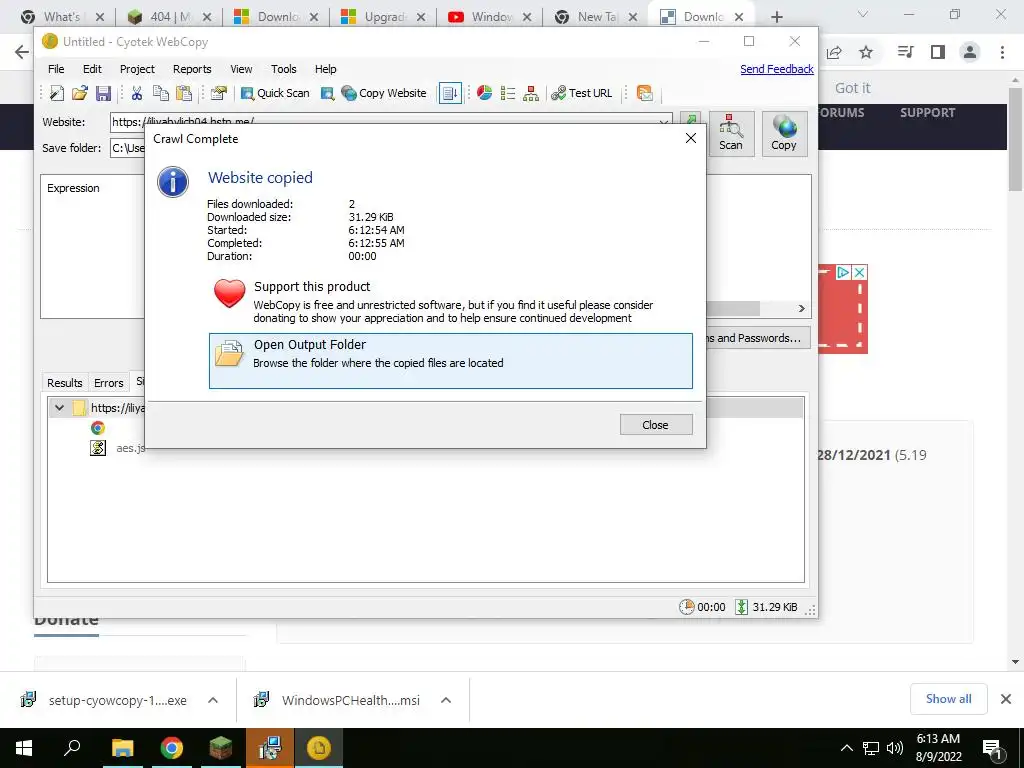Open the Website URL dropdown arrow
Image resolution: width=1024 pixels, height=768 pixels.
[664, 121]
